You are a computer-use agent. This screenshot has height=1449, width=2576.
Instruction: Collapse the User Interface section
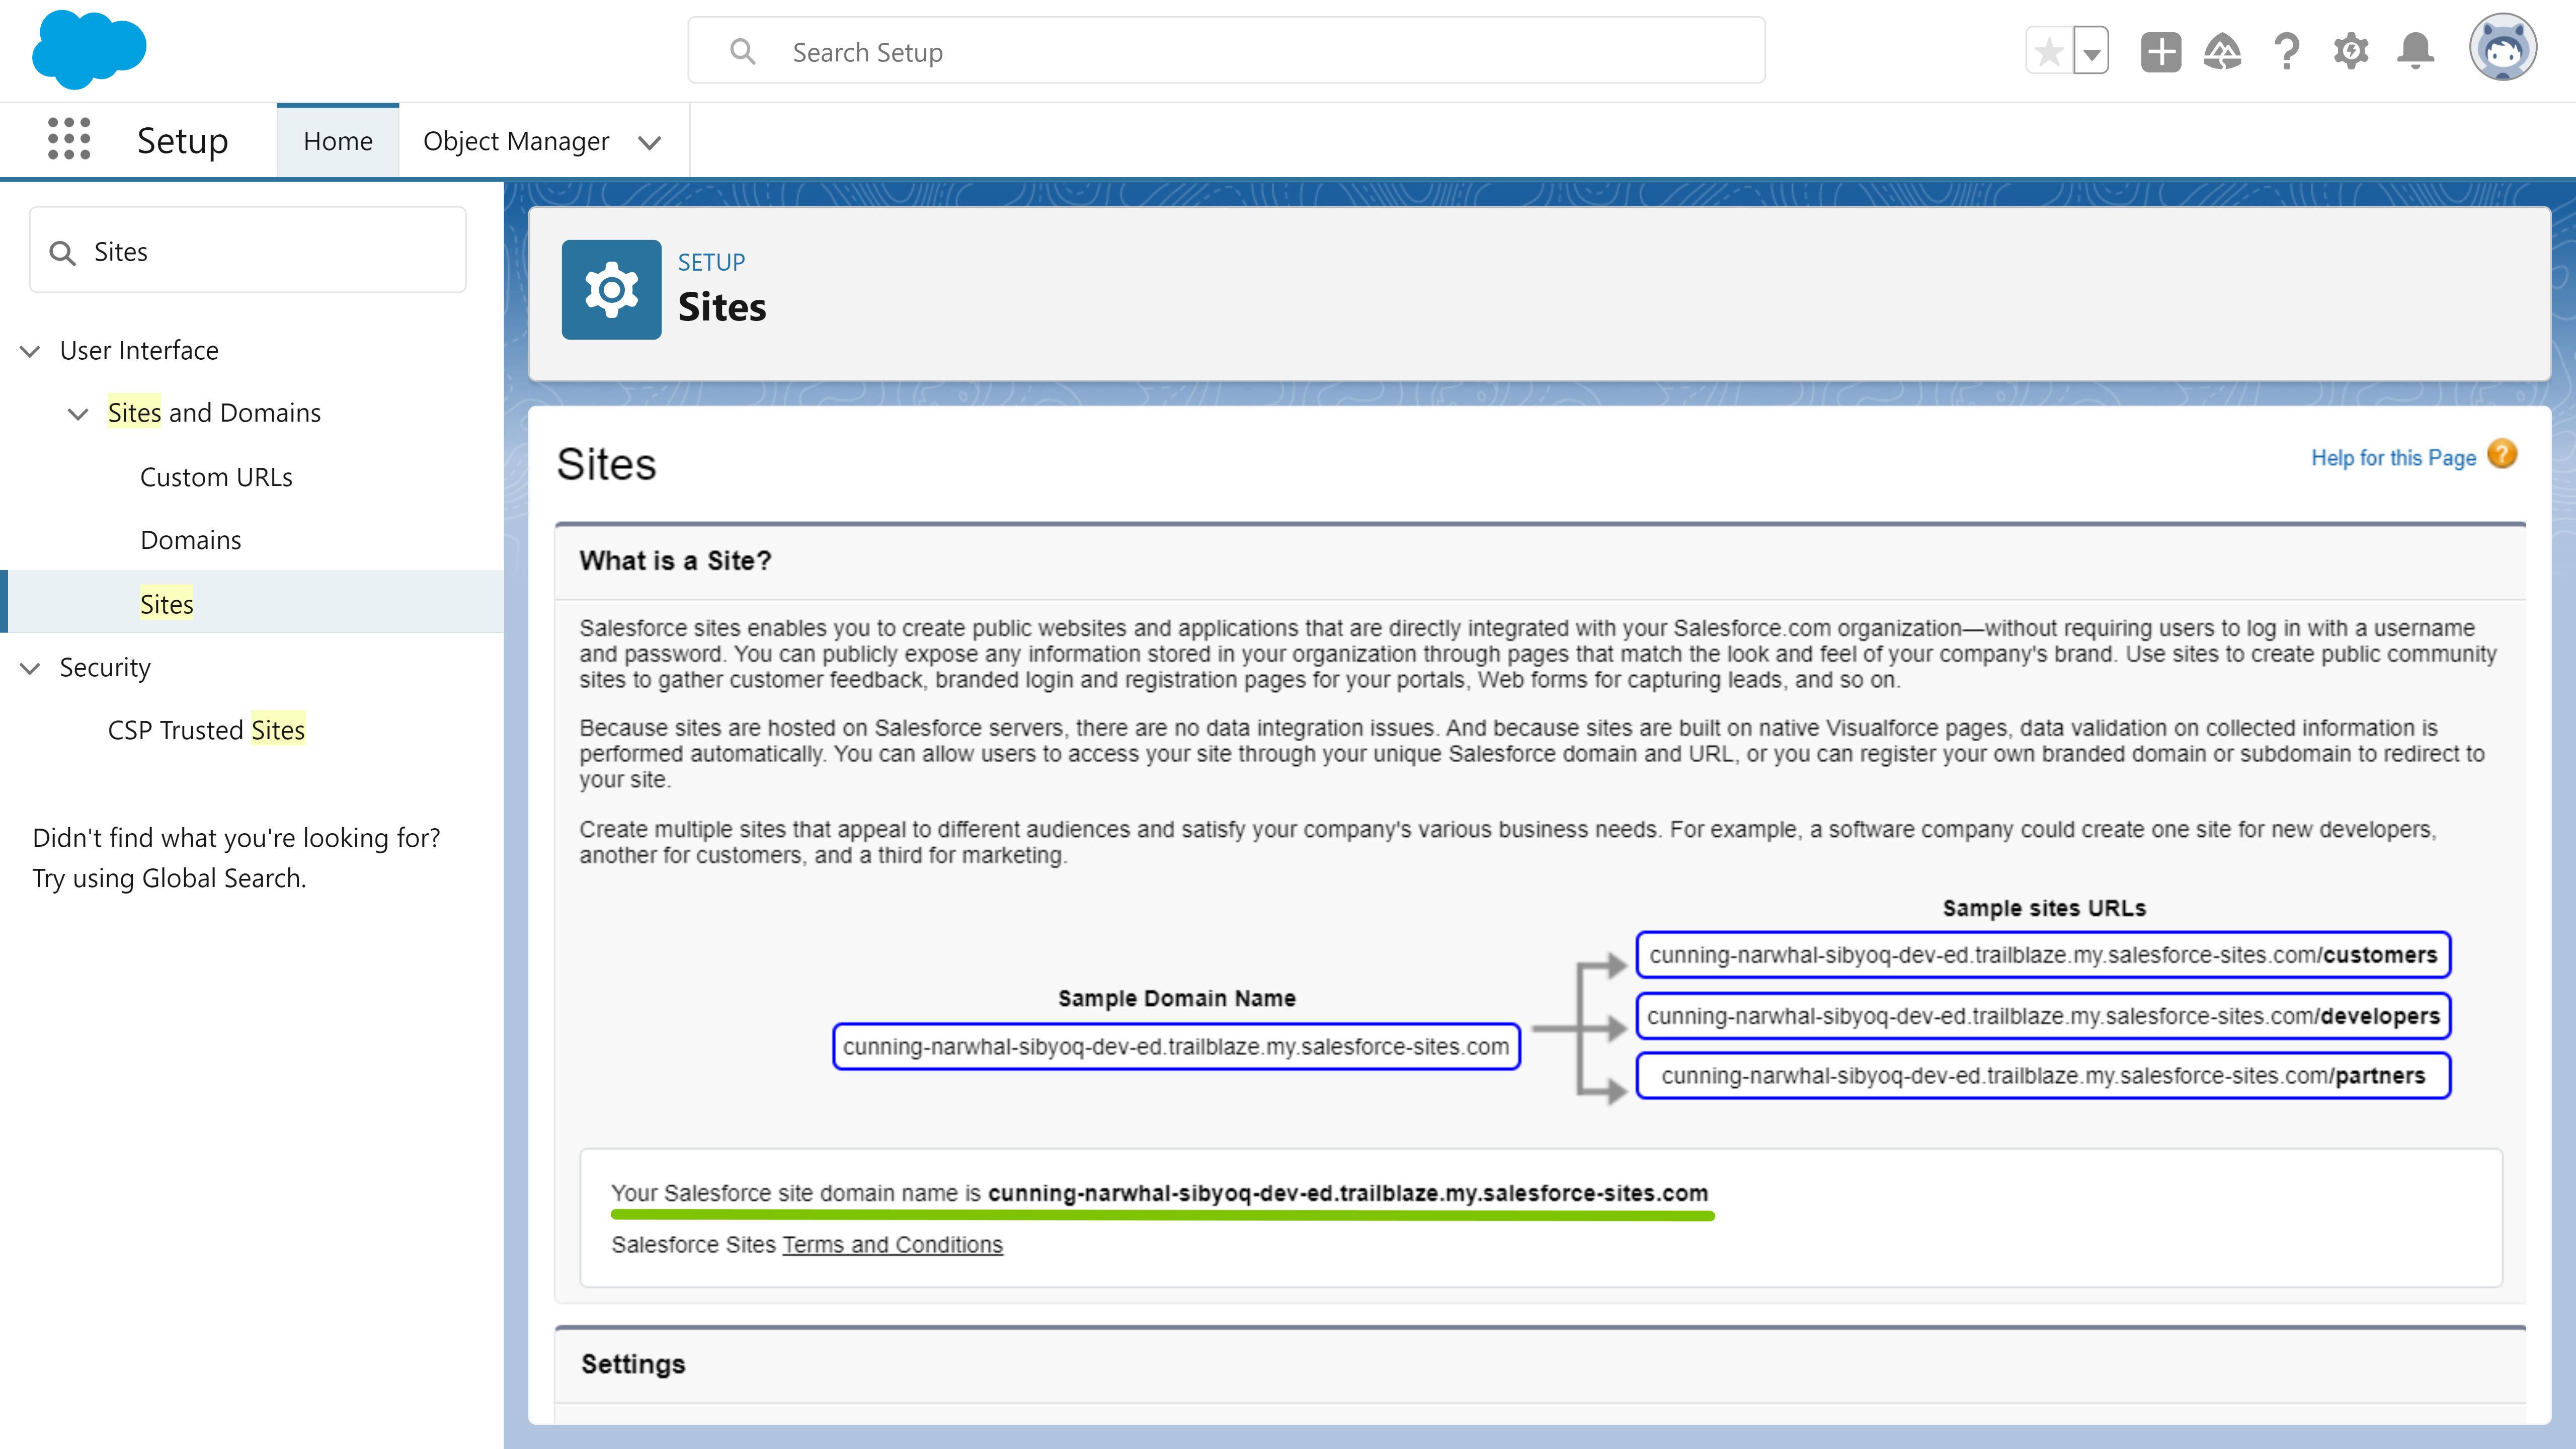(x=30, y=351)
